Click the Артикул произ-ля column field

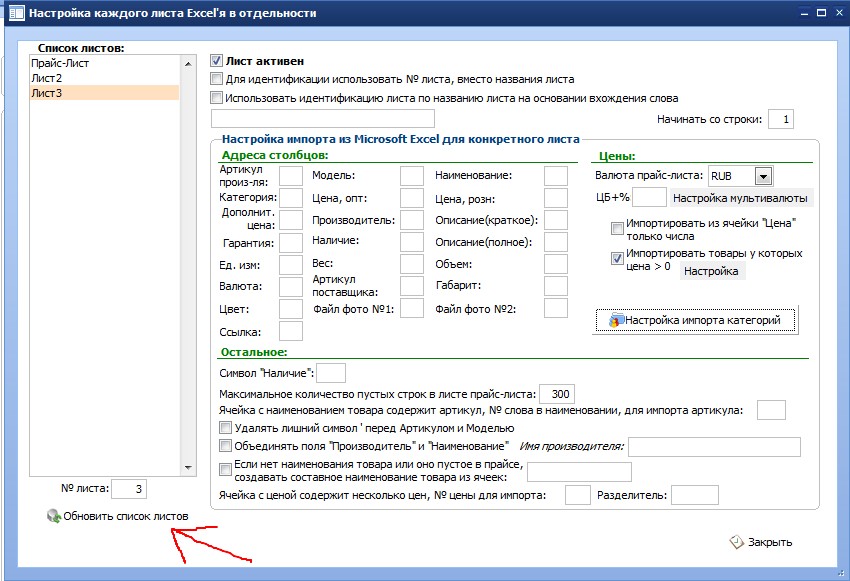tap(291, 176)
